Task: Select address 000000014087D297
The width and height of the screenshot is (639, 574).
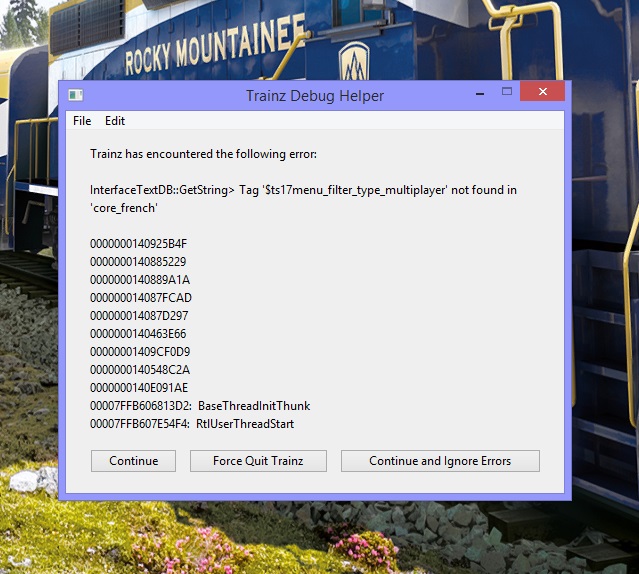Action: [x=139, y=316]
